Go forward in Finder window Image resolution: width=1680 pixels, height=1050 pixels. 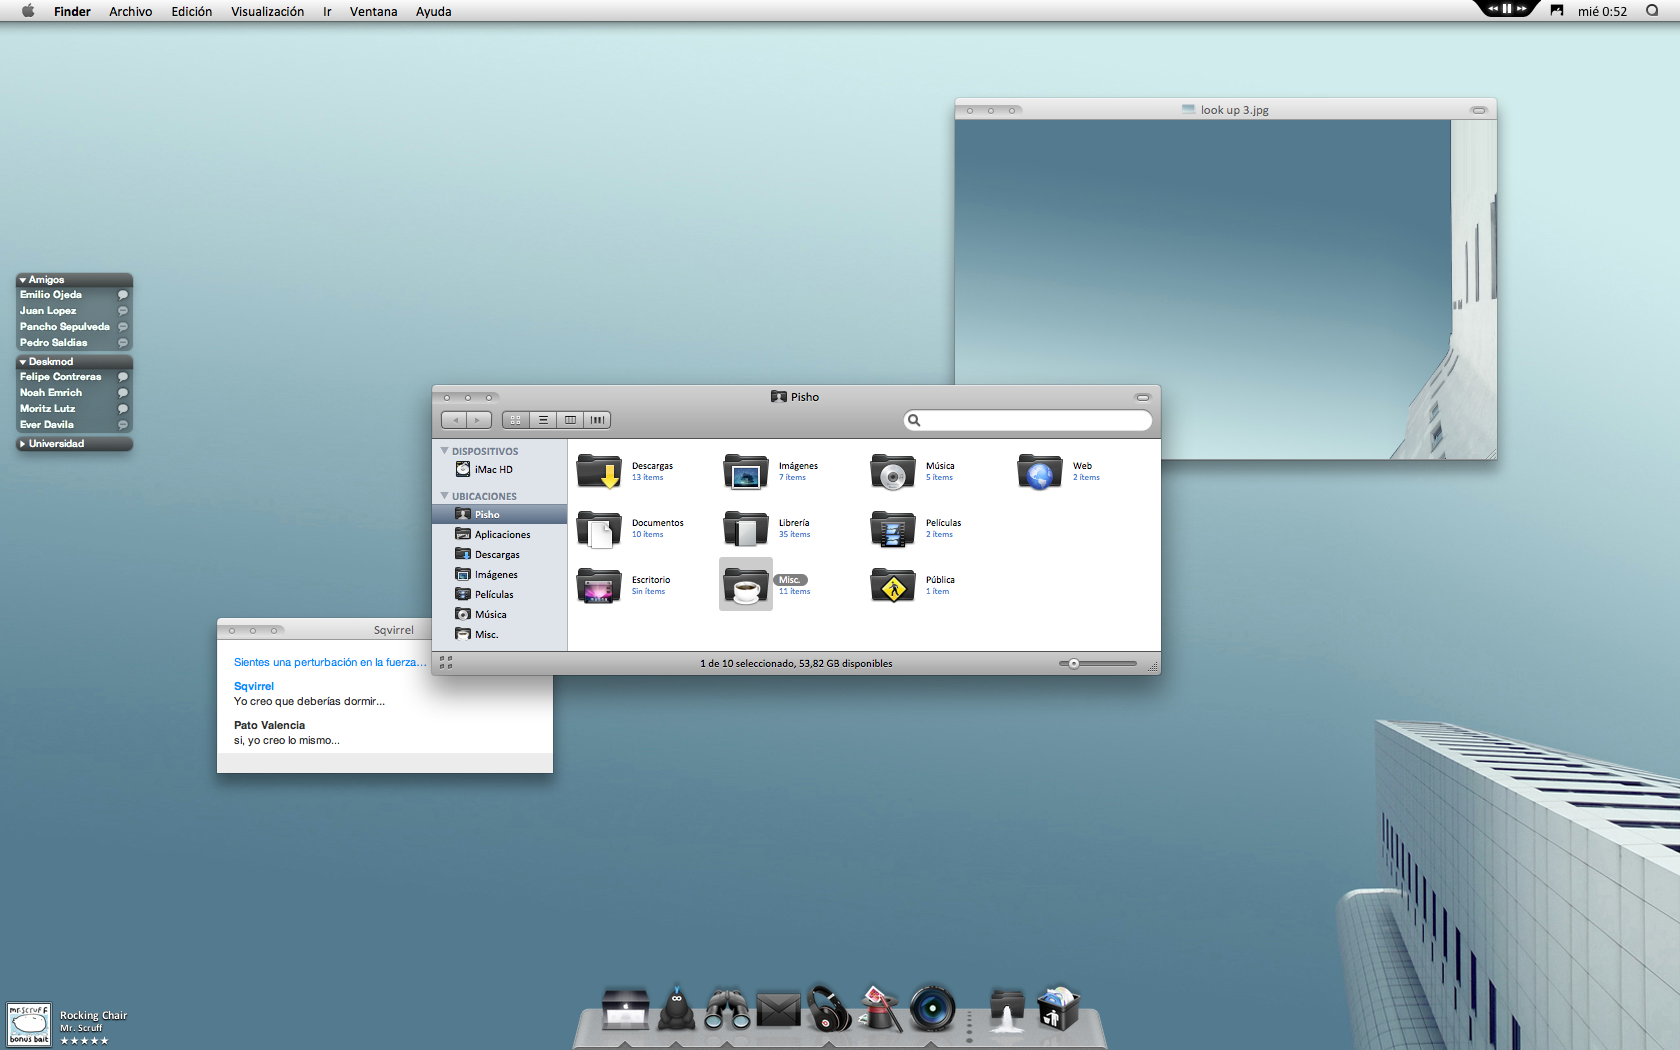(x=479, y=420)
